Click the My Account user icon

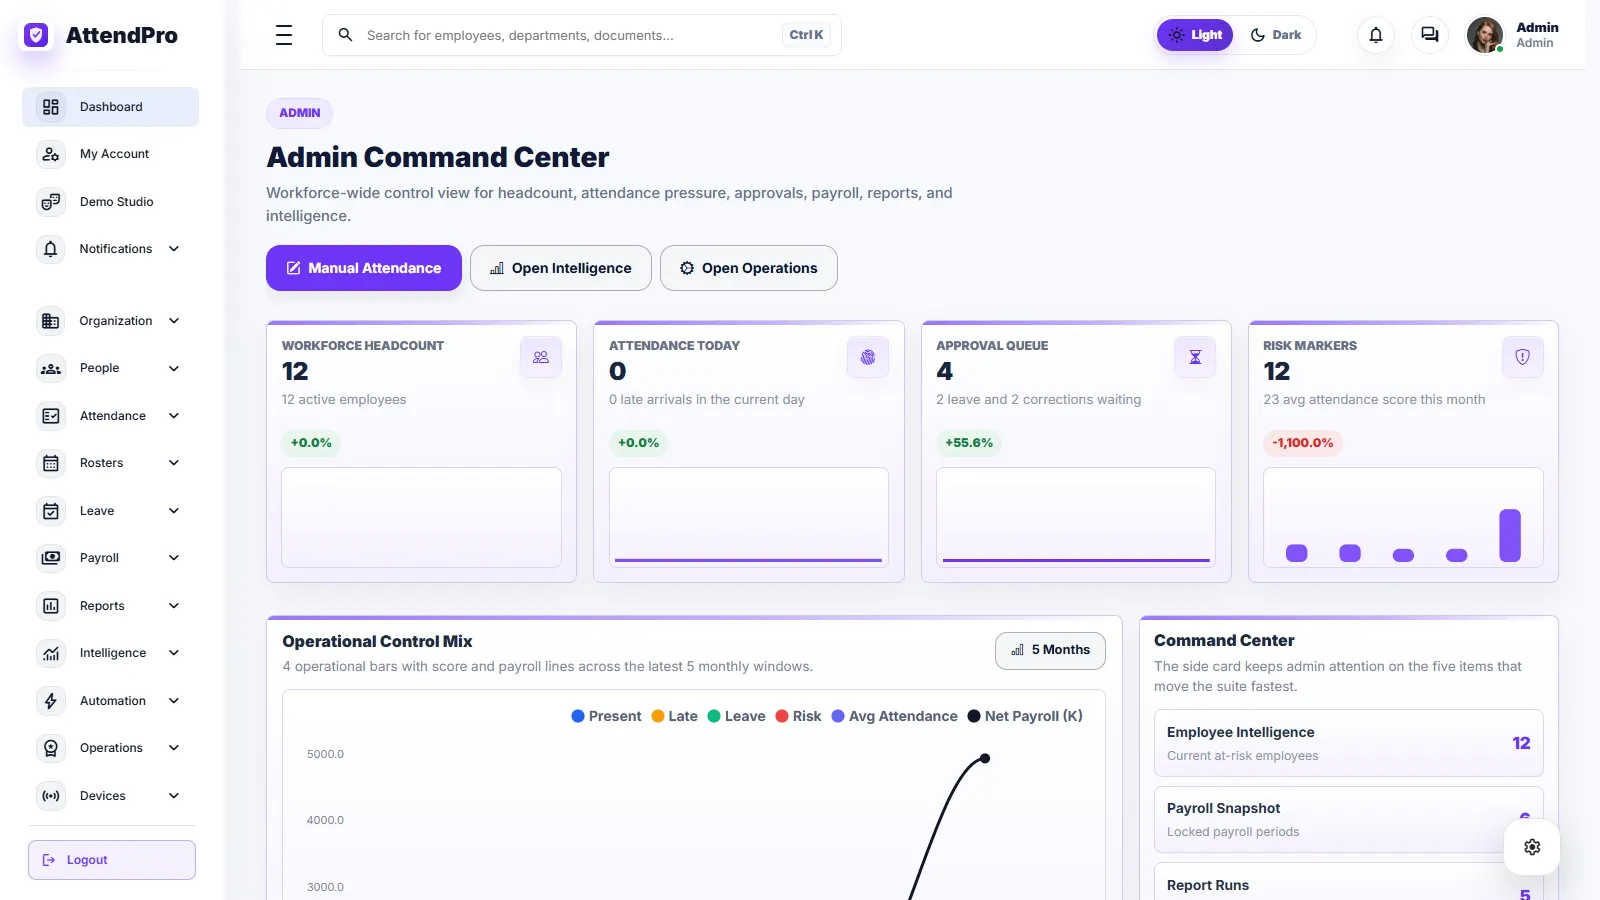(51, 154)
